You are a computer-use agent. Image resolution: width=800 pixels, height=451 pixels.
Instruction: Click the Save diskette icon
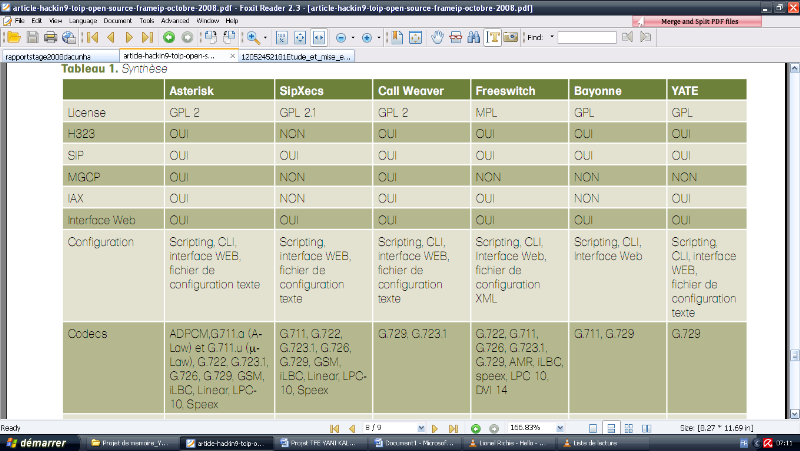coord(32,37)
